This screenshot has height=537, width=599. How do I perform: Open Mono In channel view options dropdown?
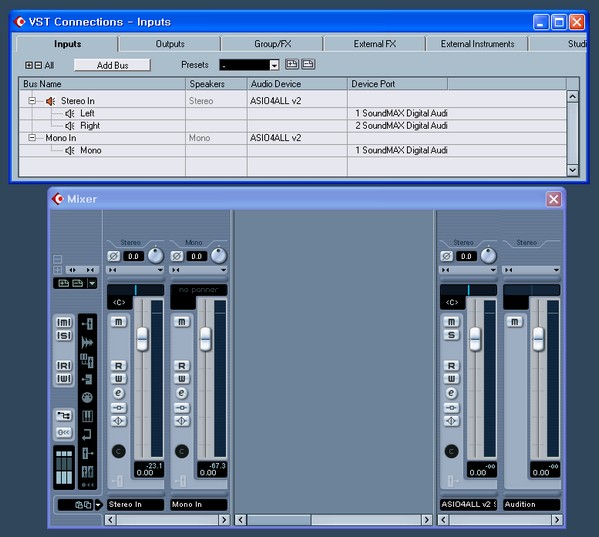click(223, 270)
